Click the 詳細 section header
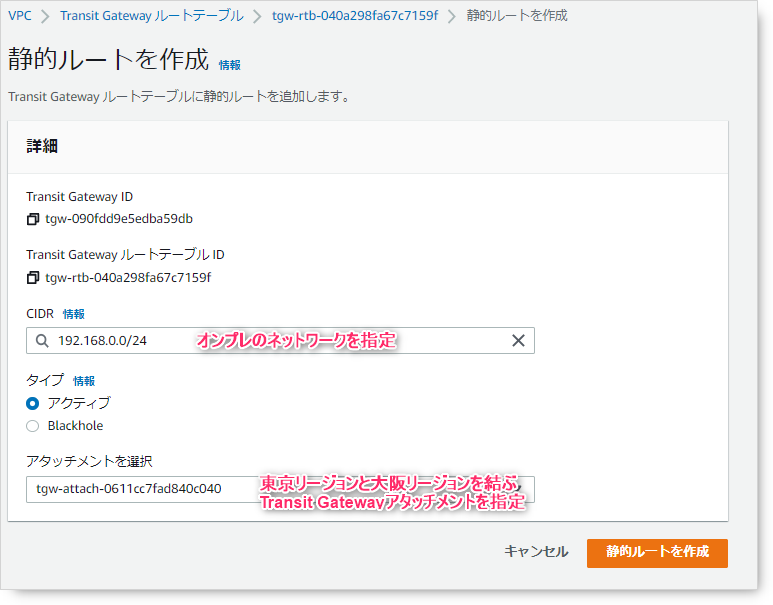The width and height of the screenshot is (773, 605). coord(42,146)
